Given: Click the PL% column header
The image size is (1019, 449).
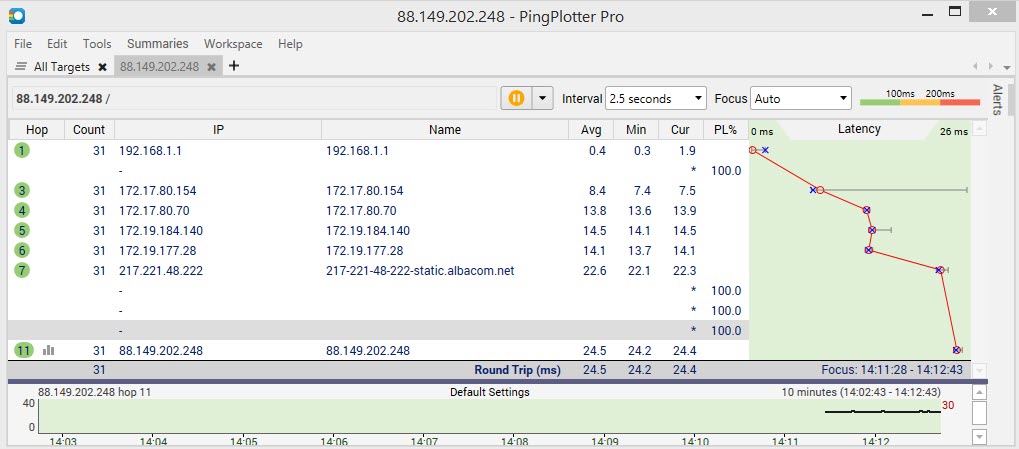Looking at the screenshot, I should tap(725, 129).
